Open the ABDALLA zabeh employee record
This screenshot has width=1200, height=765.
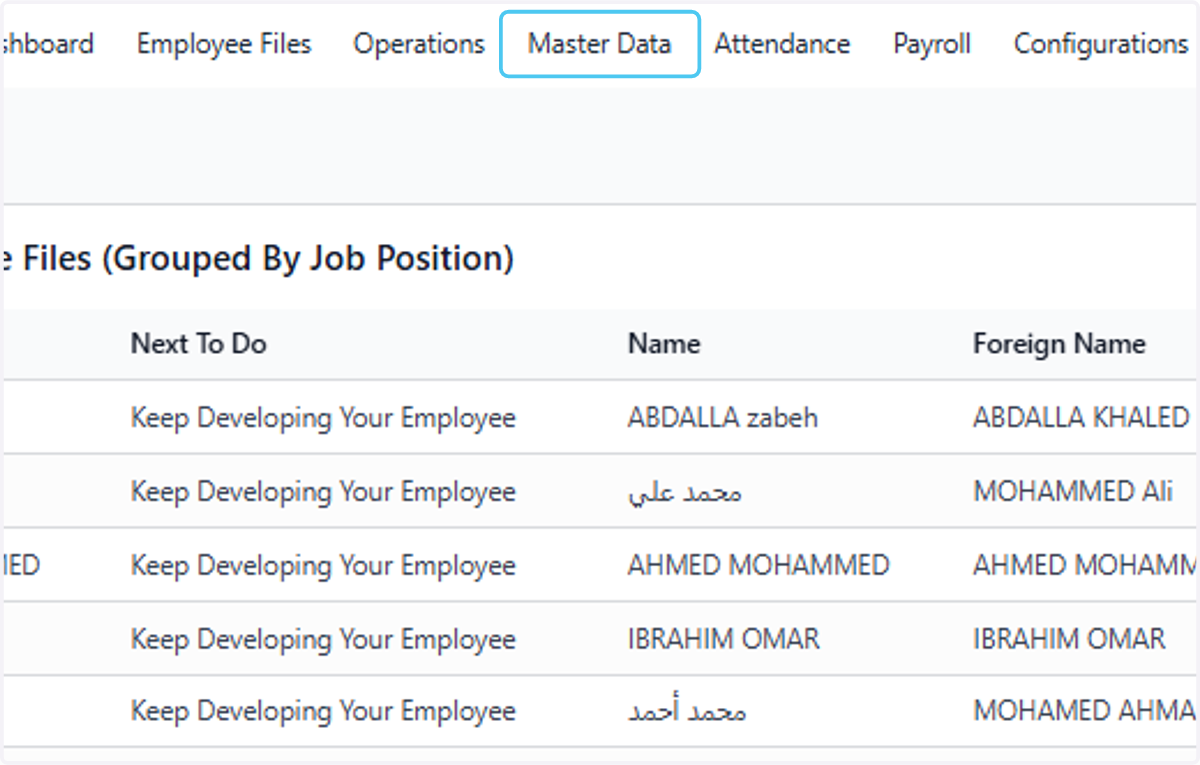click(723, 417)
